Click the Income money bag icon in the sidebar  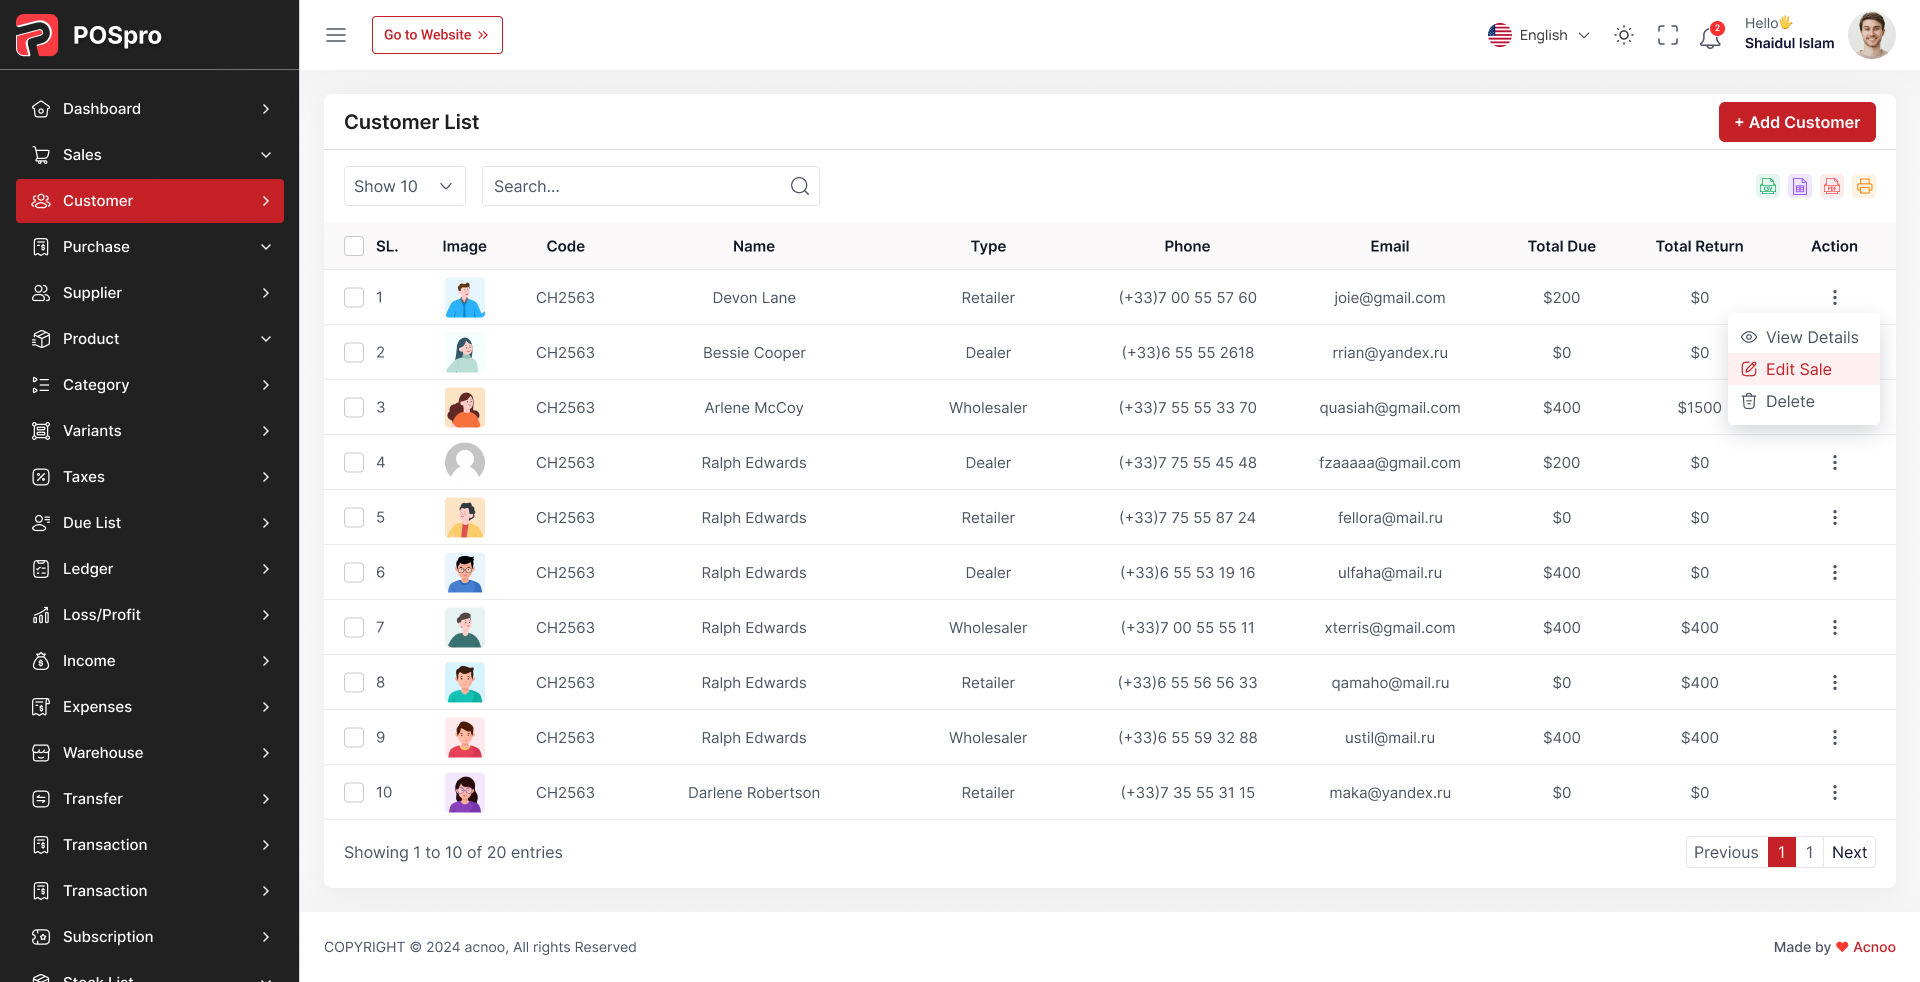[x=41, y=661]
